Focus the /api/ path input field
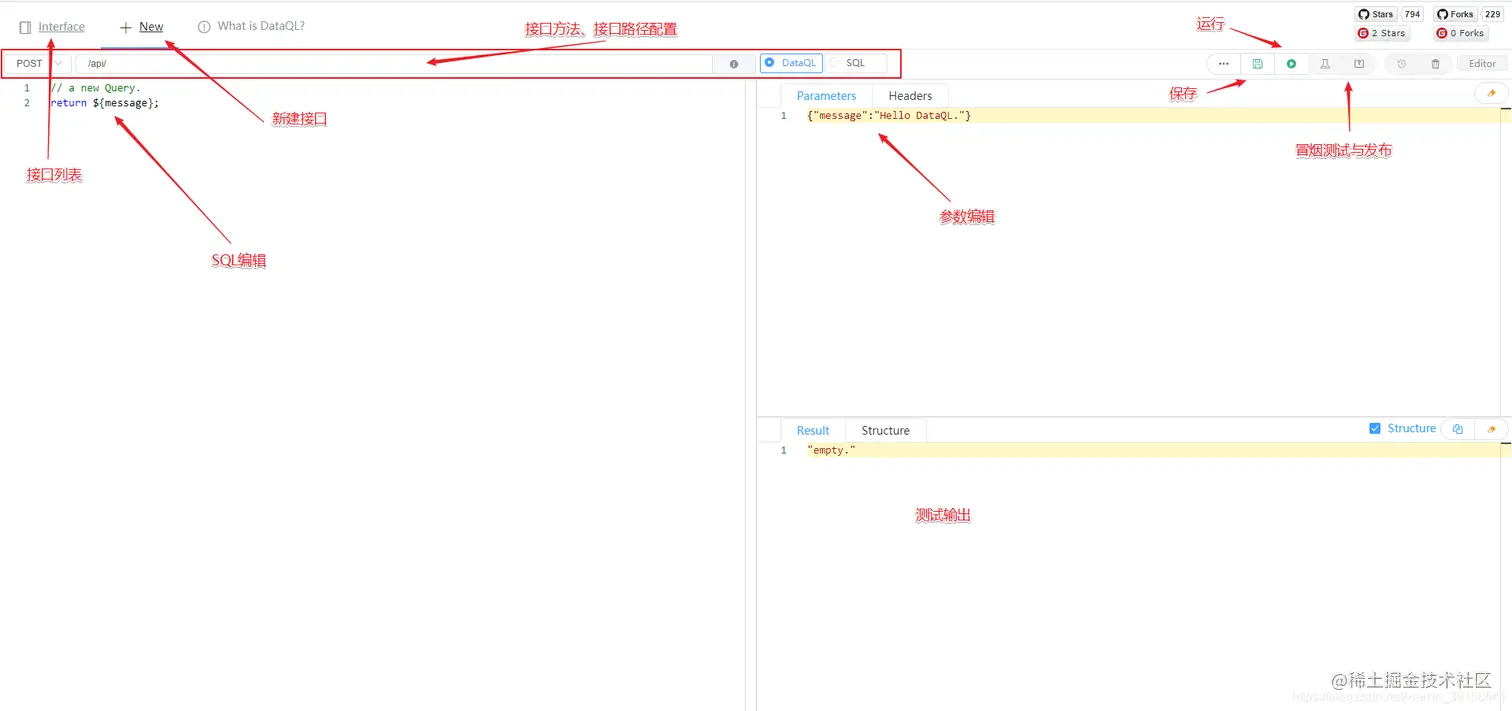 coord(394,63)
